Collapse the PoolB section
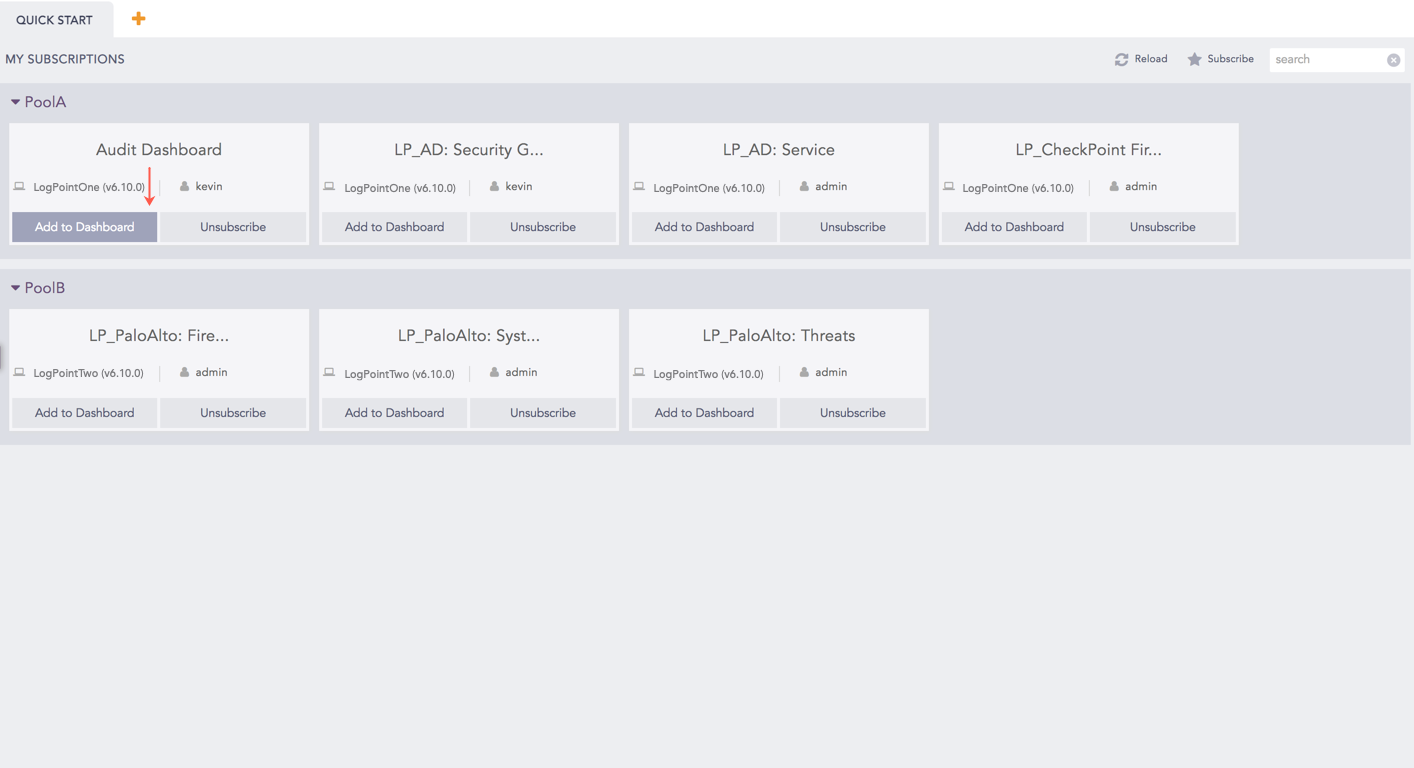The image size is (1414, 768). coord(15,288)
